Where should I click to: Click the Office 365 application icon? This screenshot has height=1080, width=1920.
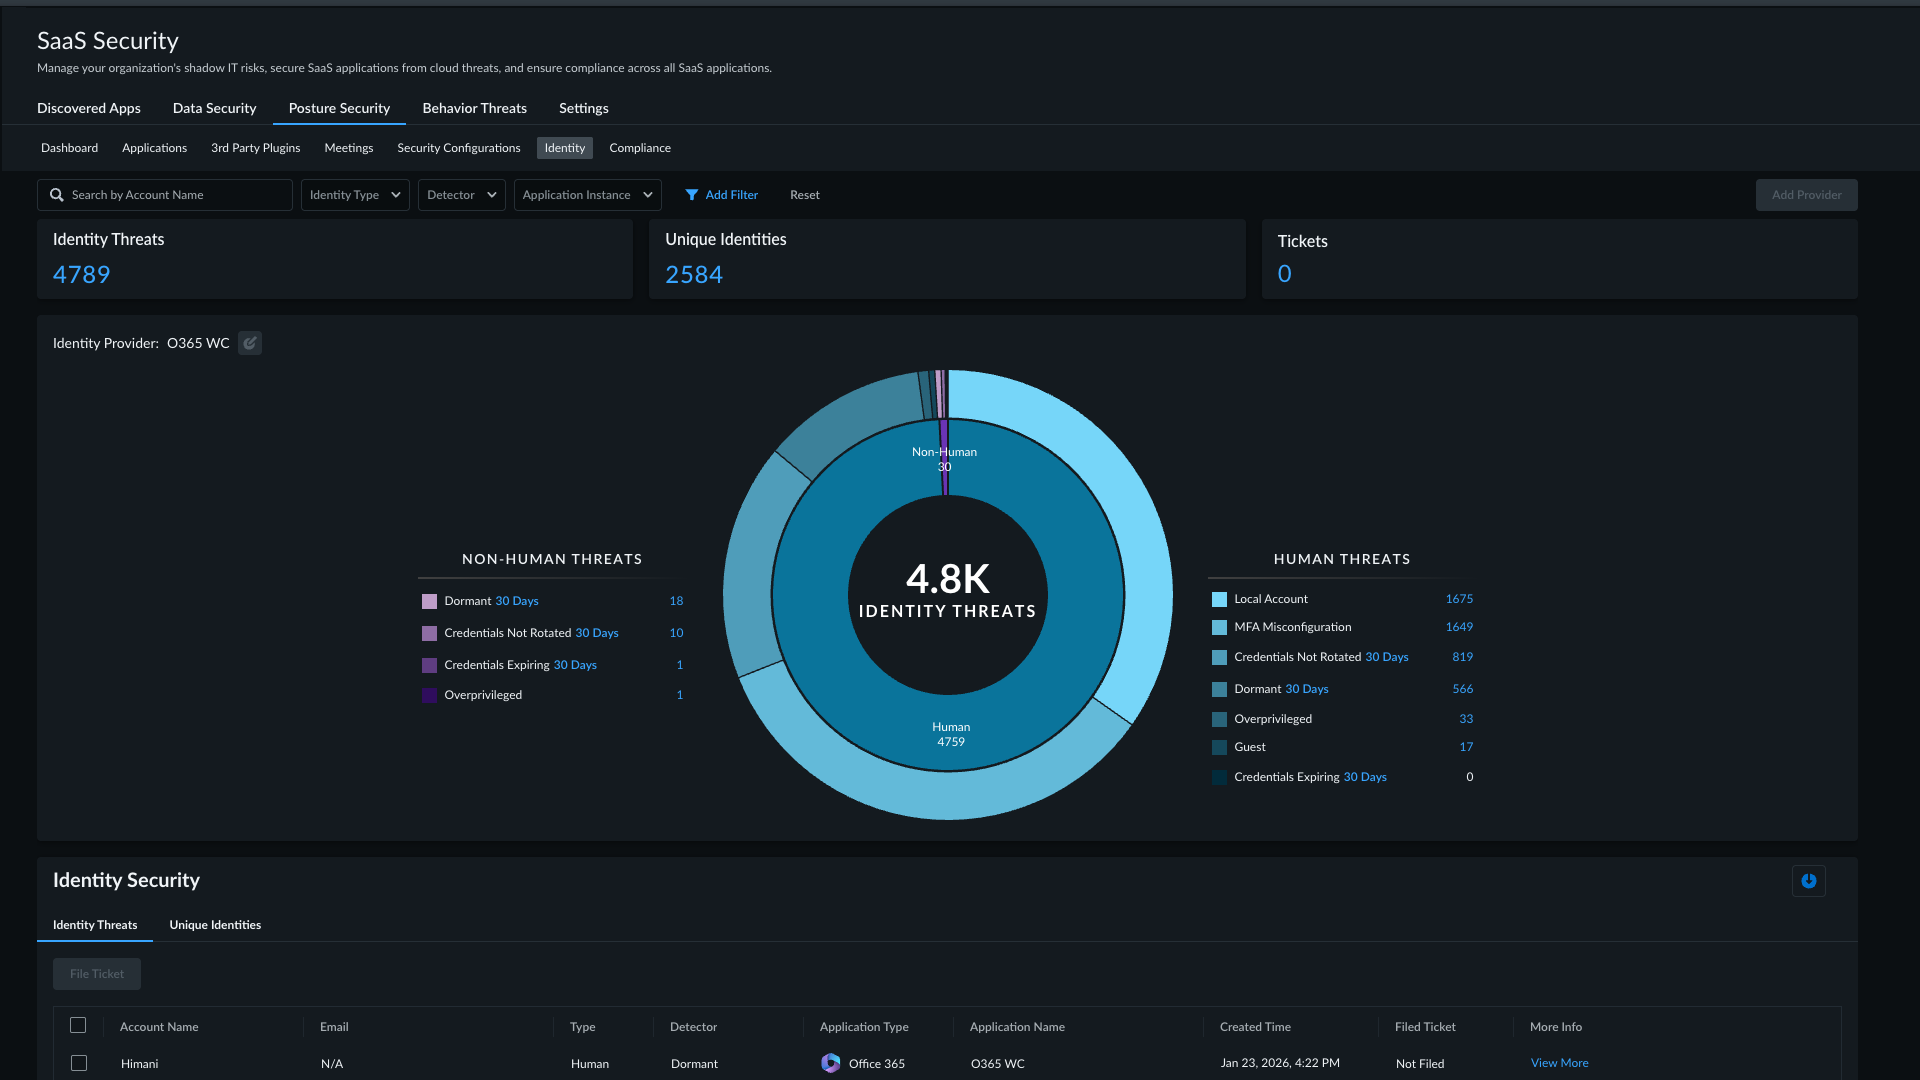tap(831, 1063)
